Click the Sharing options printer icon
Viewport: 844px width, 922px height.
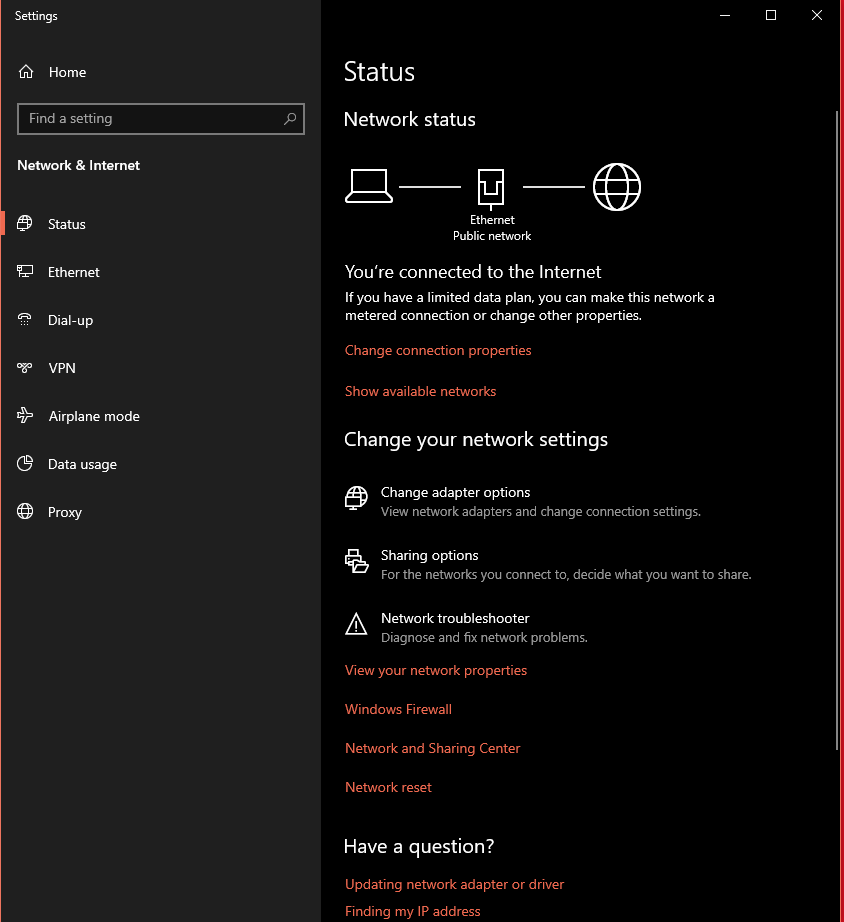pos(356,561)
